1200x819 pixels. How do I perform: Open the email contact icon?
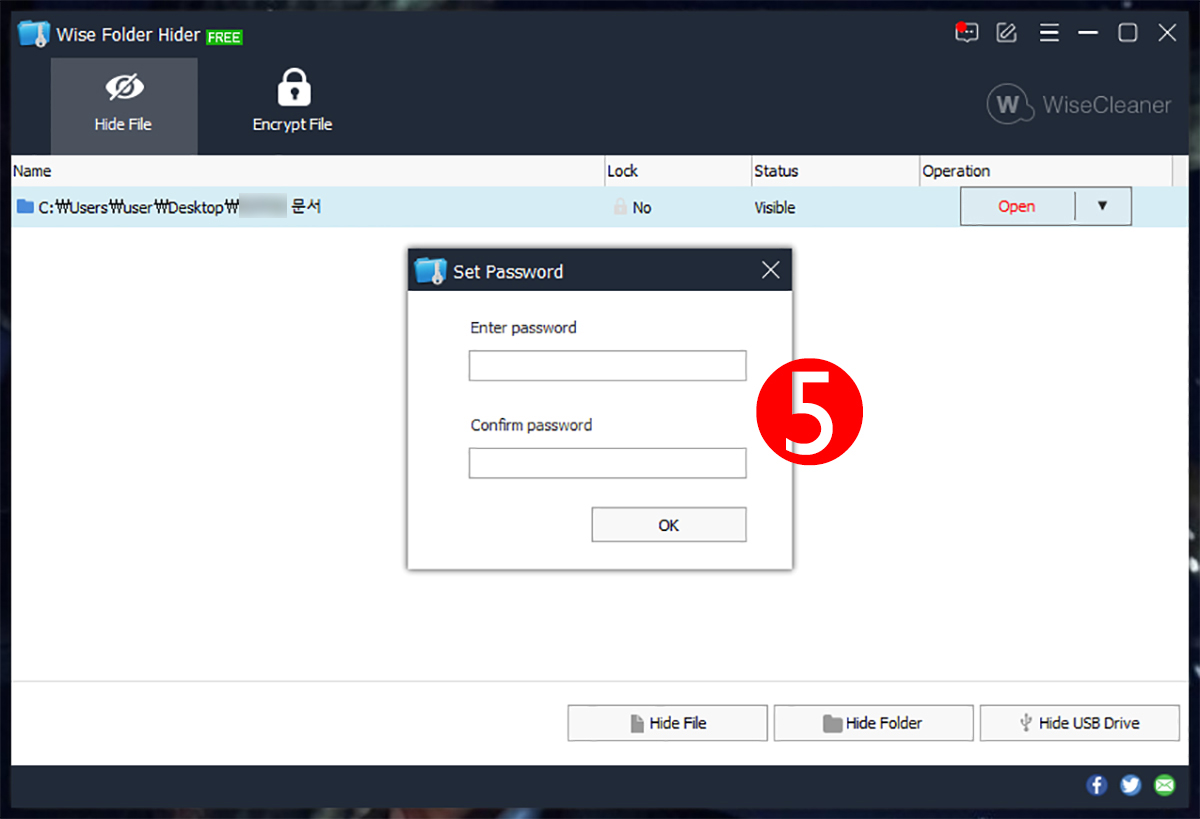1165,785
